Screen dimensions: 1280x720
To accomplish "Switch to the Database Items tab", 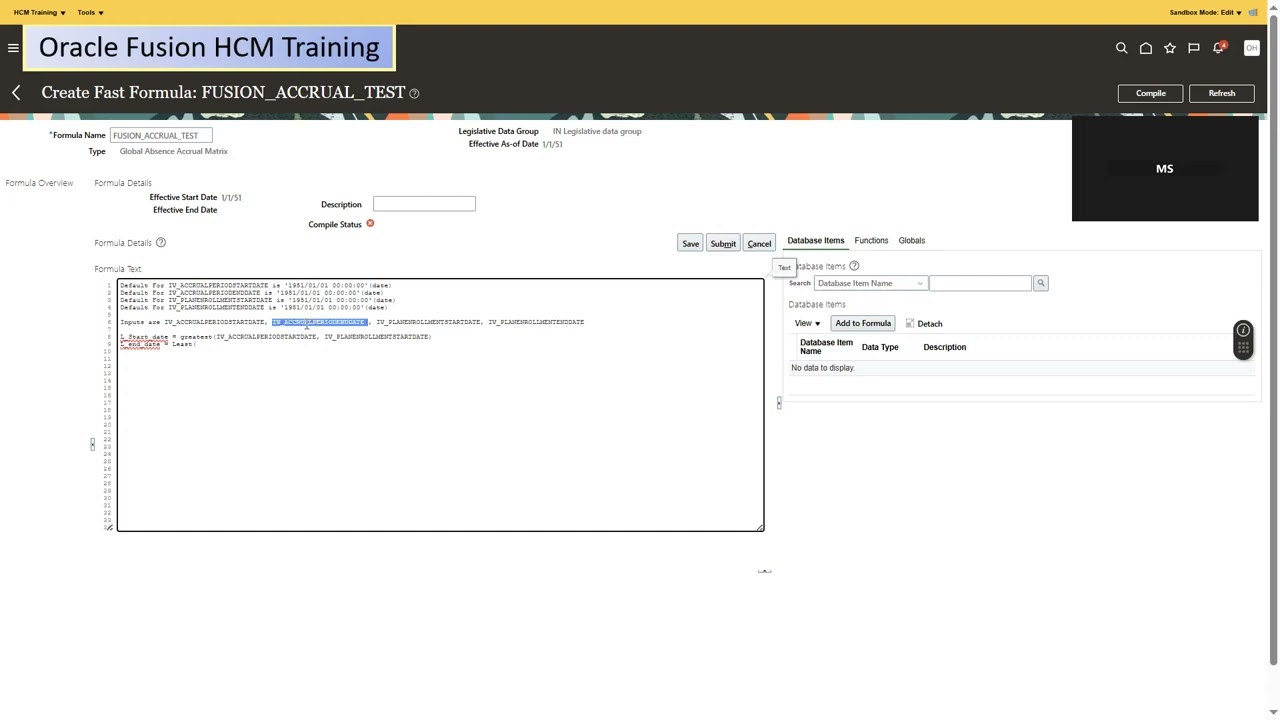I will 816,240.
